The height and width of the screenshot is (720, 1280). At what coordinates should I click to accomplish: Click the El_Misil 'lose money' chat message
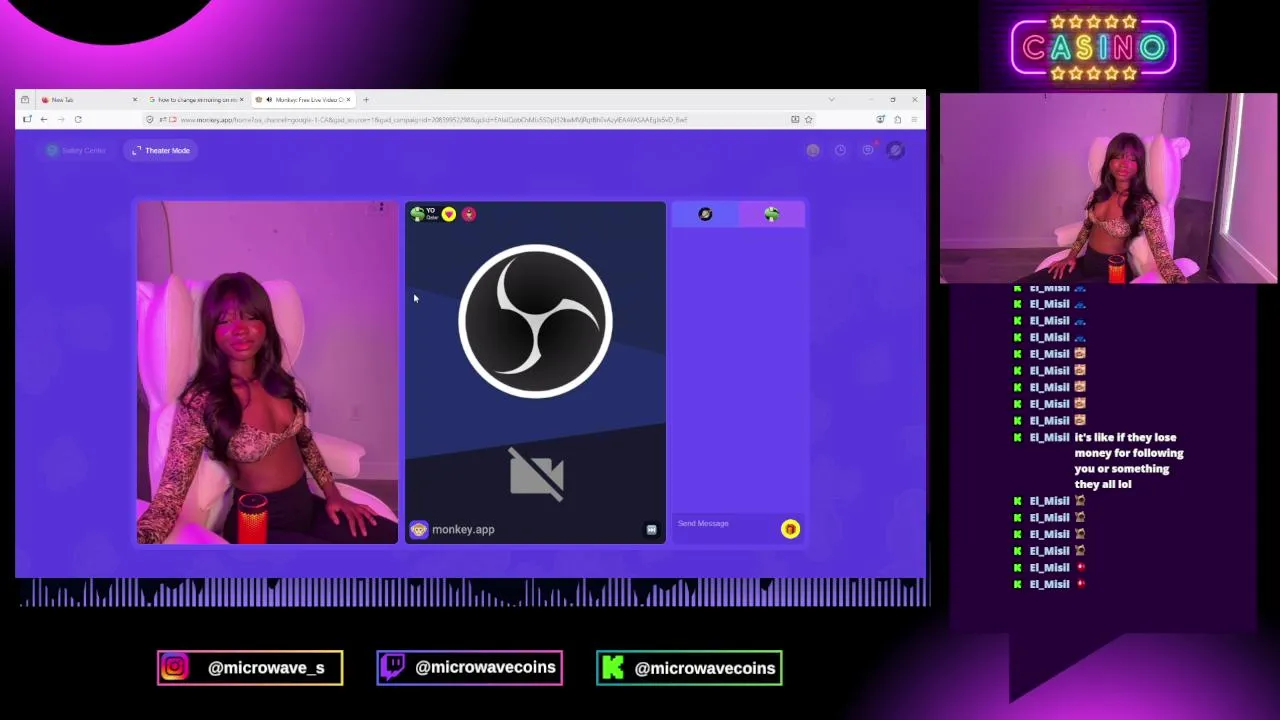pos(1129,460)
